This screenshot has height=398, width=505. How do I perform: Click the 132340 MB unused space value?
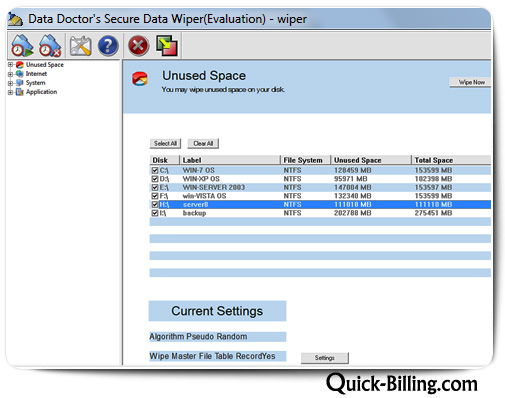coord(353,196)
